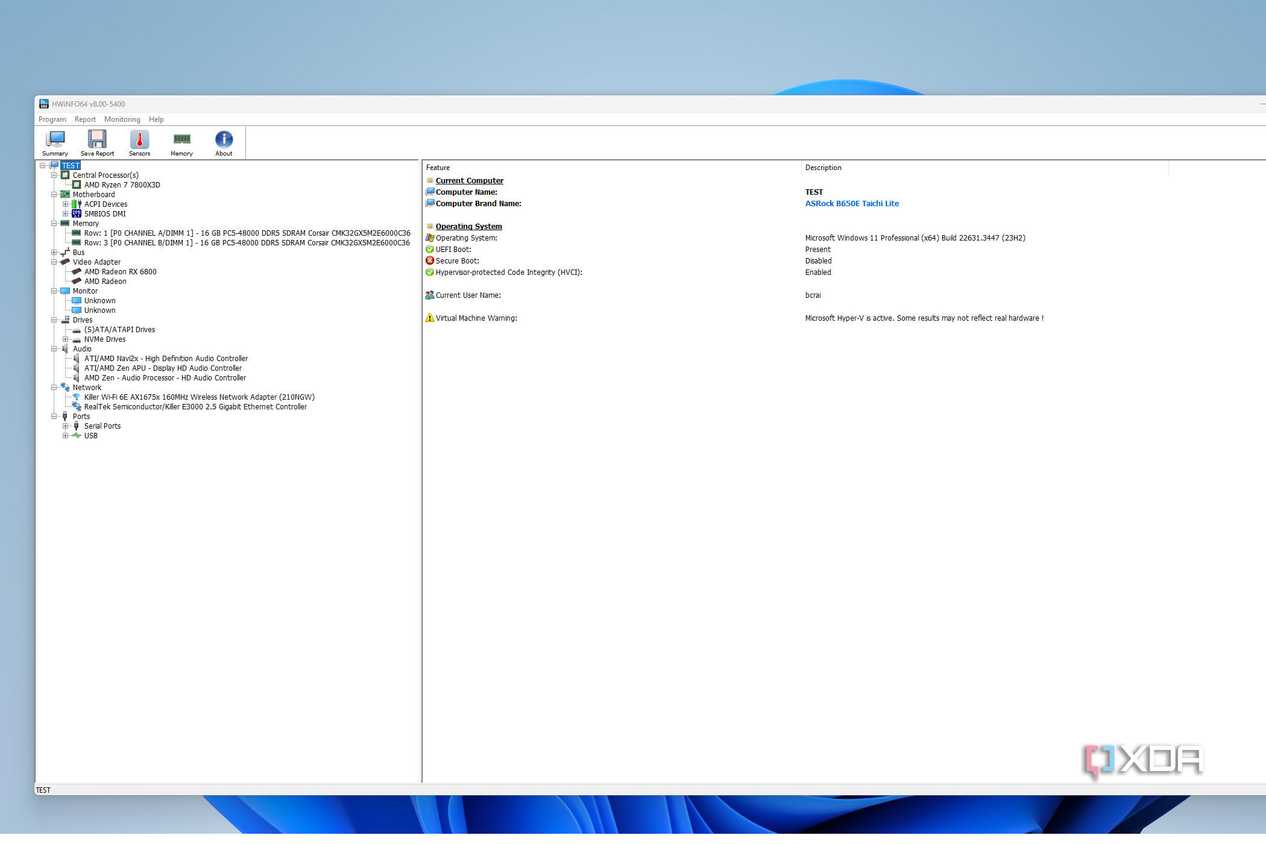Screen dimensions: 1266x844
Task: Click the Network node icon
Action: pyautogui.click(x=65, y=387)
